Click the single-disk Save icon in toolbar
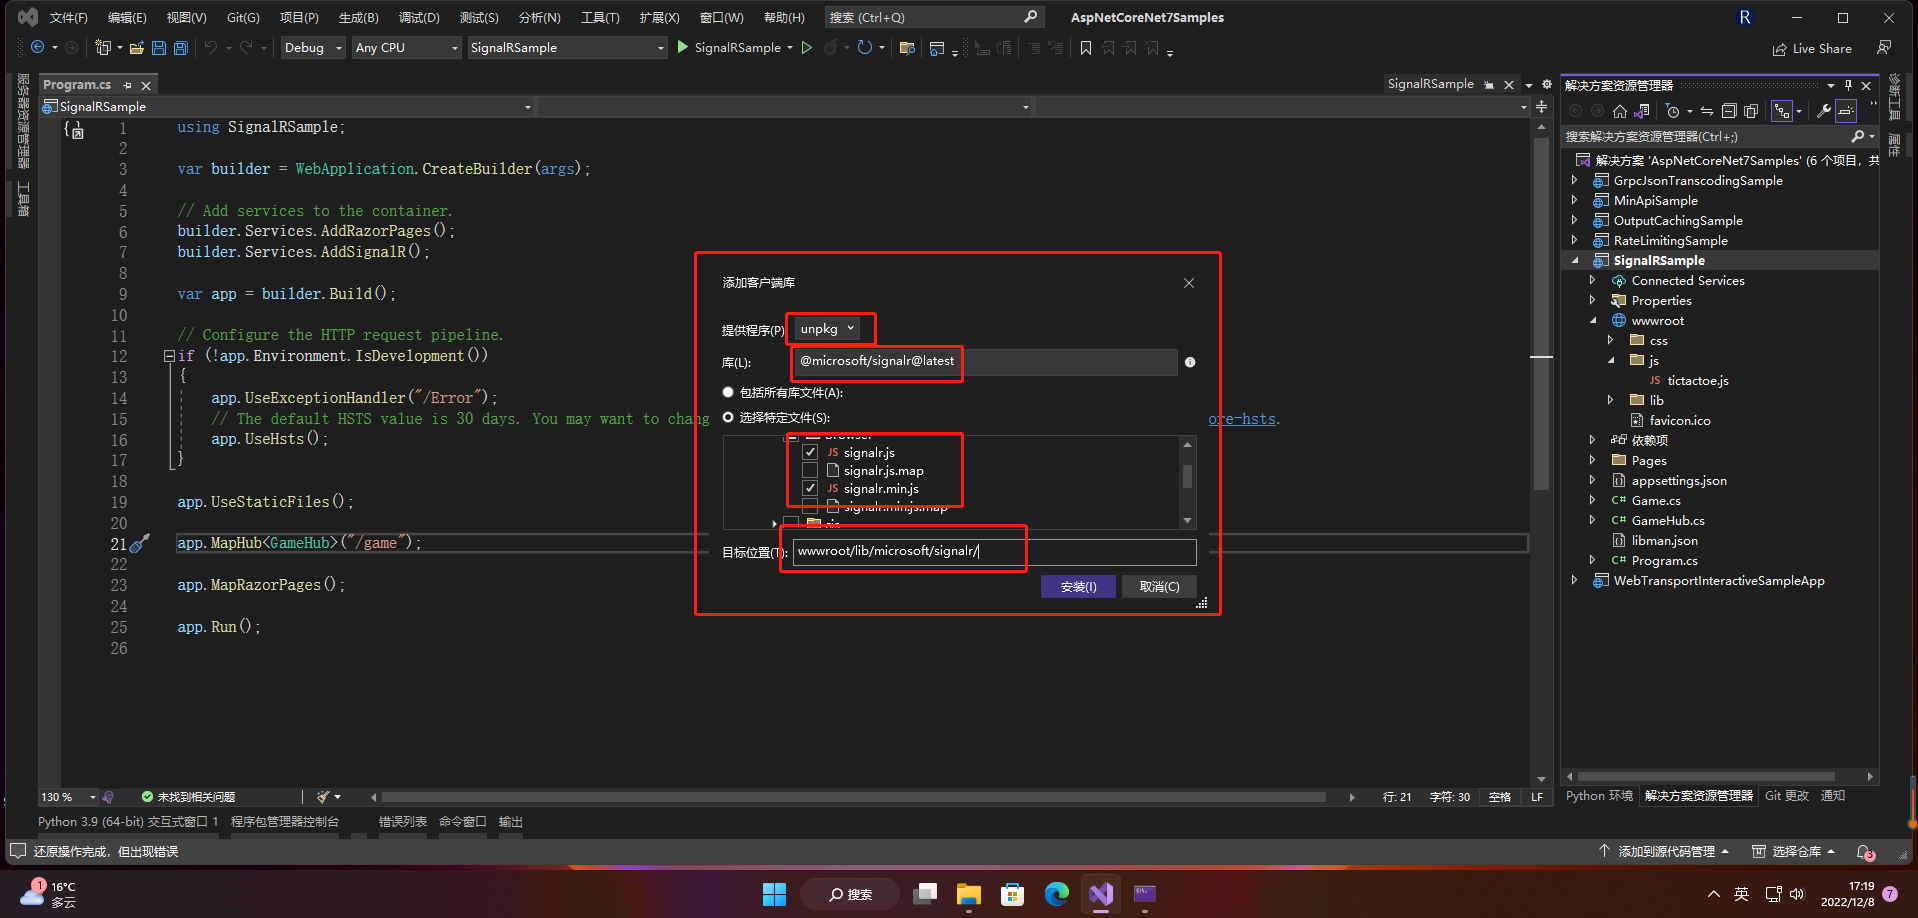Screen dimensions: 1918x918 click(x=158, y=47)
